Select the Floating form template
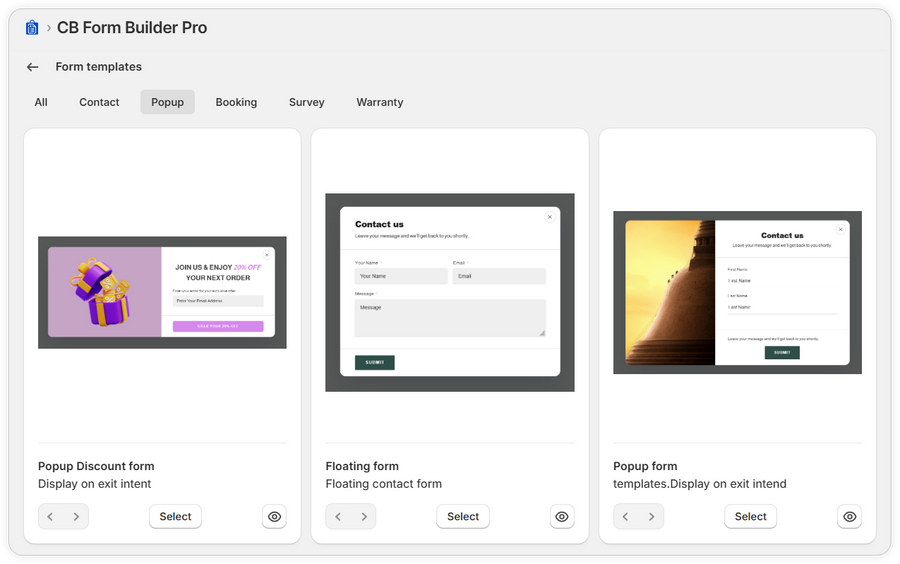 (x=463, y=516)
